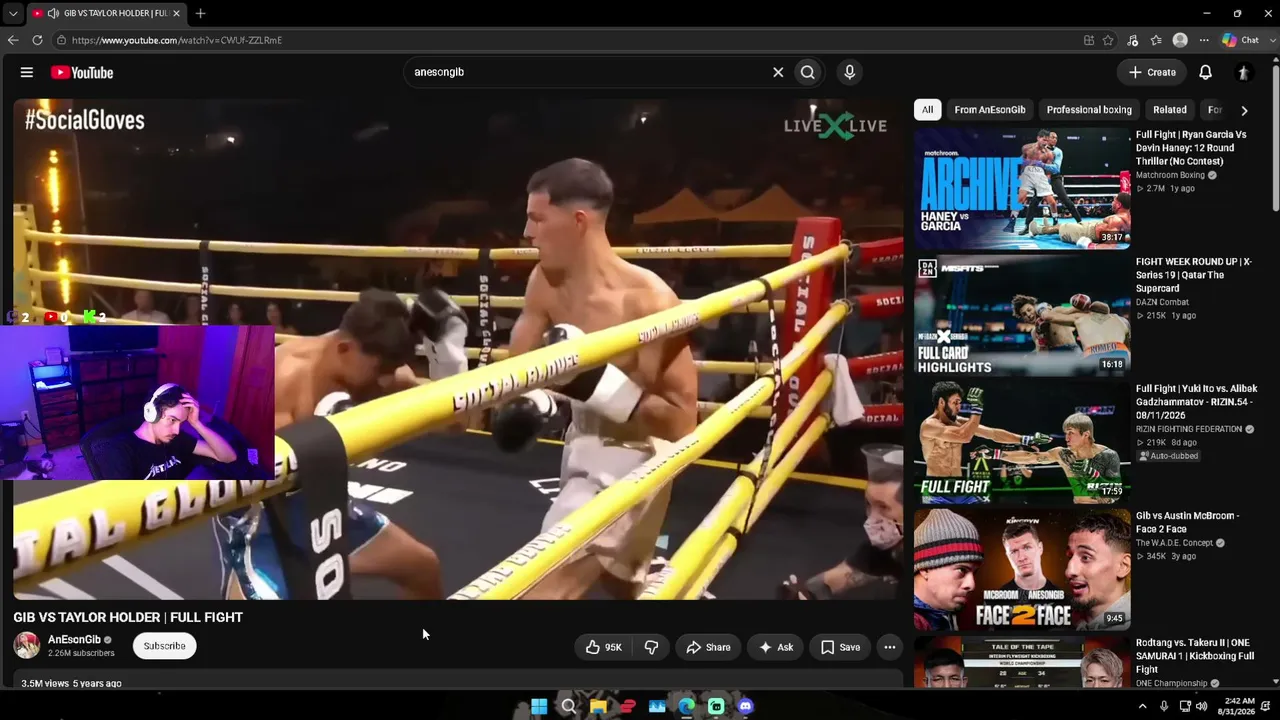Visit DAZN Combat channel

tap(1162, 302)
